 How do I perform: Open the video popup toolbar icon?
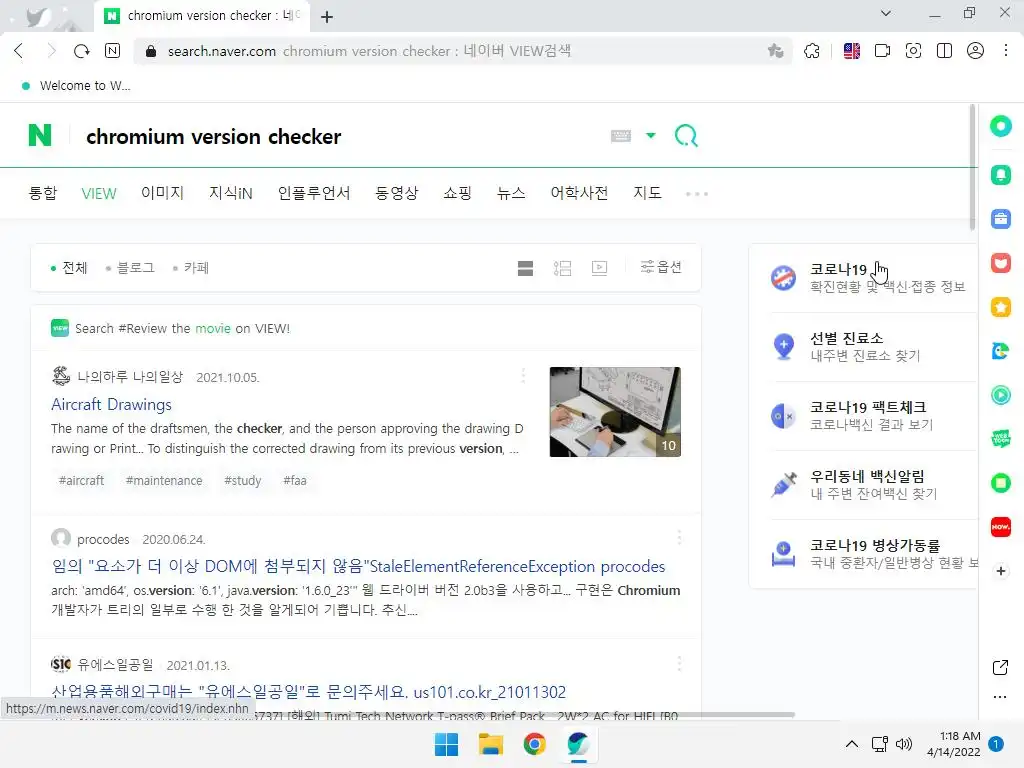[882, 51]
